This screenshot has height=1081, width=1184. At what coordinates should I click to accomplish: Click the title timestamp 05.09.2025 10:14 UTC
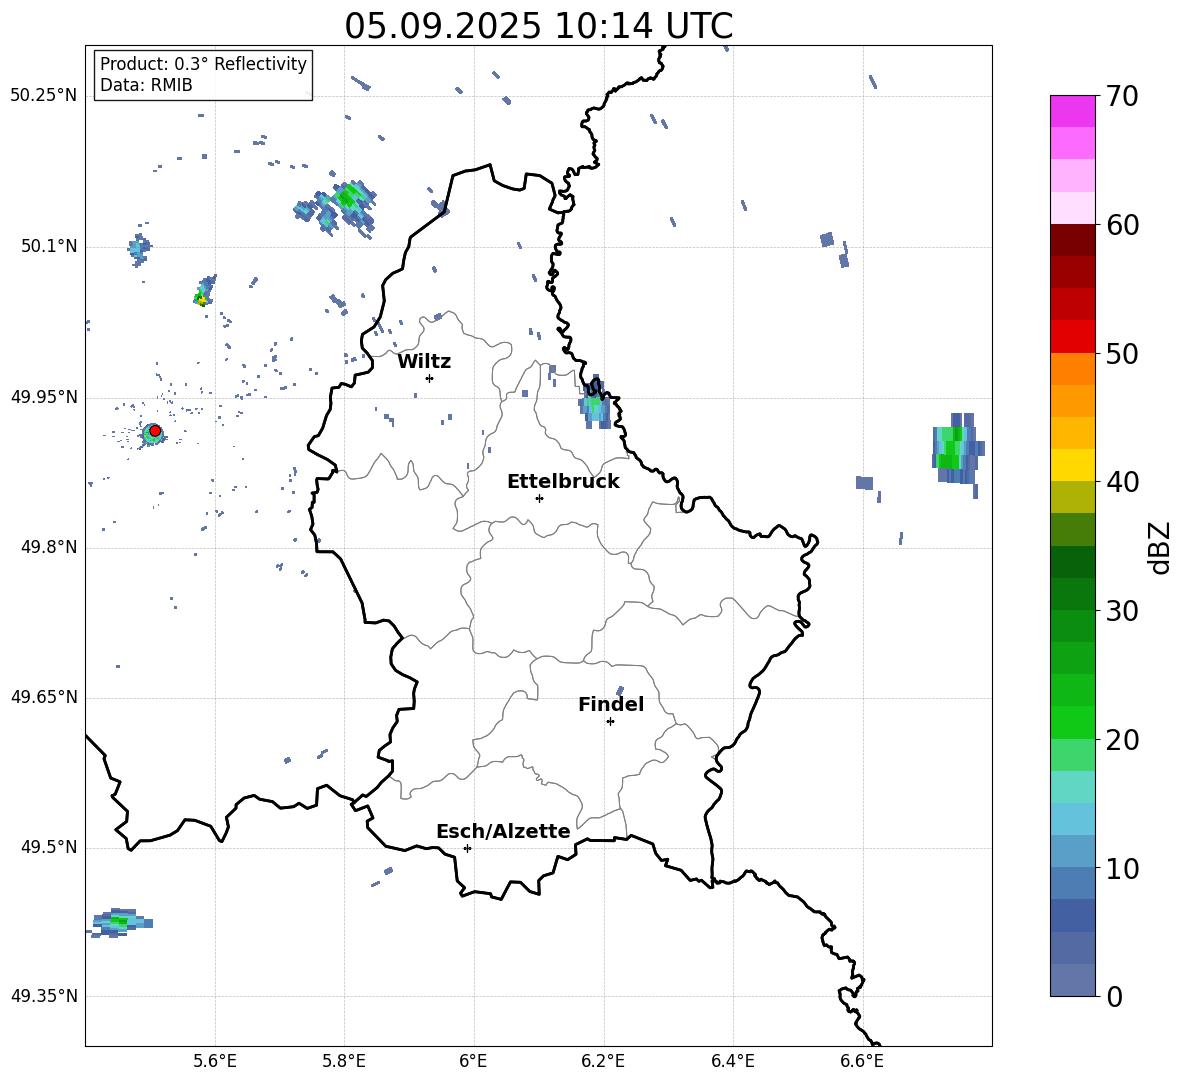click(x=538, y=26)
